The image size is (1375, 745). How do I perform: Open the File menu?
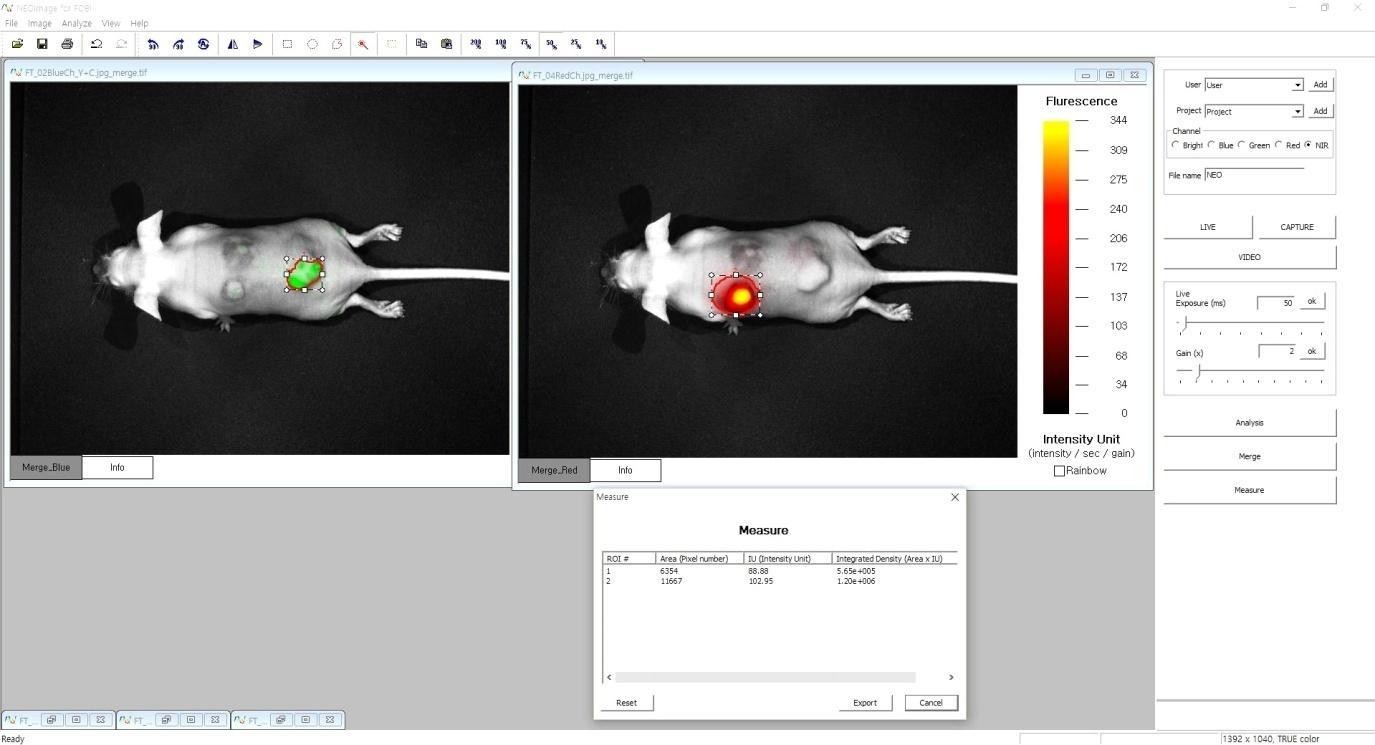tap(11, 23)
